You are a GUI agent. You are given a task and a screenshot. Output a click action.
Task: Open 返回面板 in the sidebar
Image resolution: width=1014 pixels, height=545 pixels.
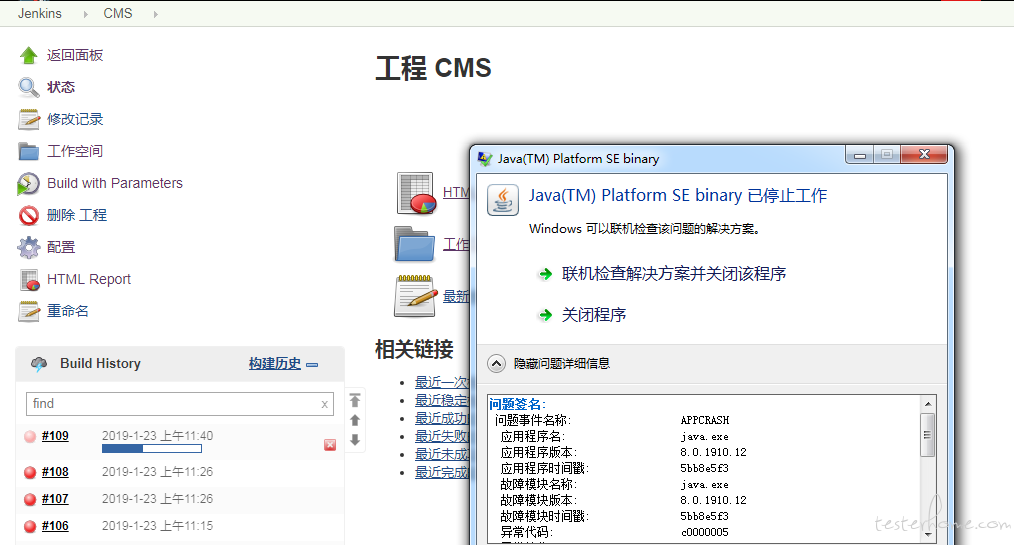click(75, 56)
